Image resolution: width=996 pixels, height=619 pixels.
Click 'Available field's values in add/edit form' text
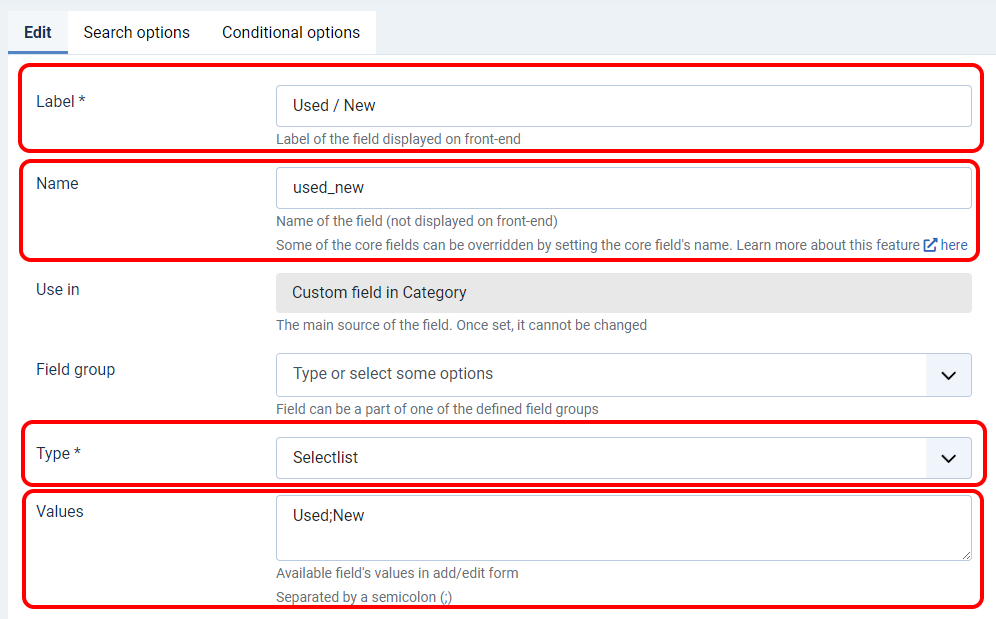click(x=397, y=573)
